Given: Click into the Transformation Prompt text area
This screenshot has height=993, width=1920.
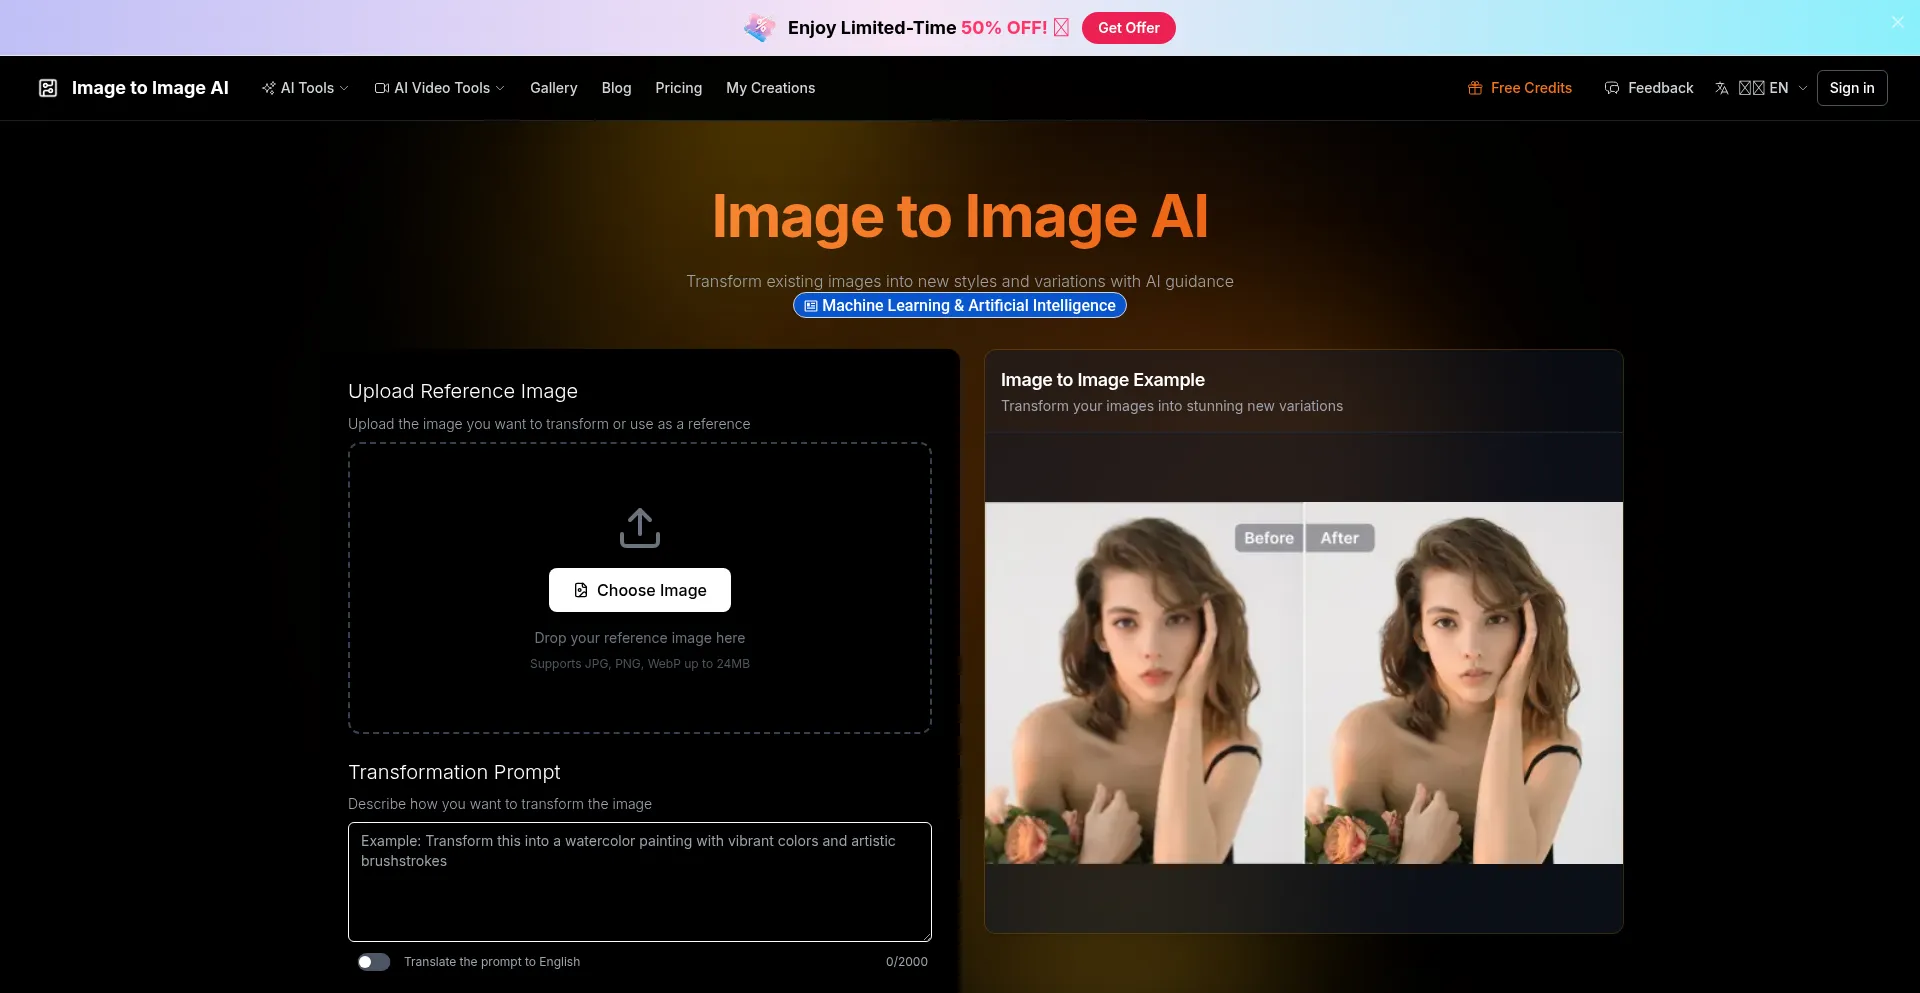Looking at the screenshot, I should [640, 882].
